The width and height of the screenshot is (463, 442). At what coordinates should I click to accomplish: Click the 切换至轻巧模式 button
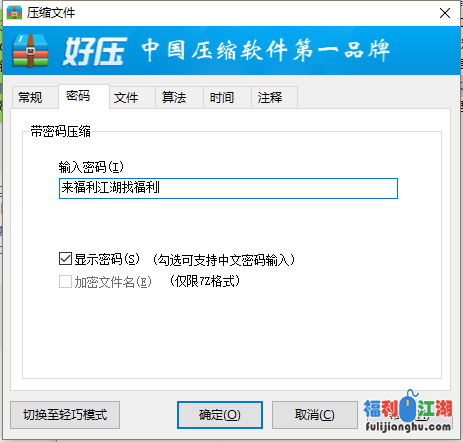(65, 415)
